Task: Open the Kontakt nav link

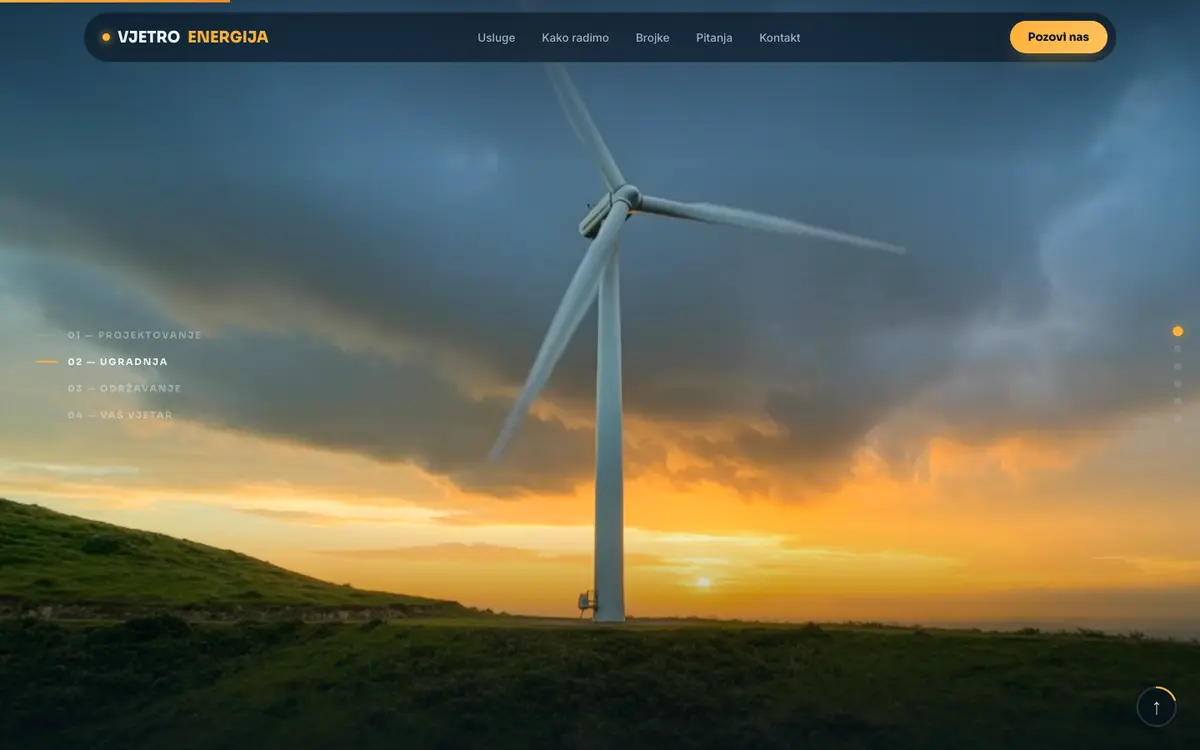Action: point(779,38)
